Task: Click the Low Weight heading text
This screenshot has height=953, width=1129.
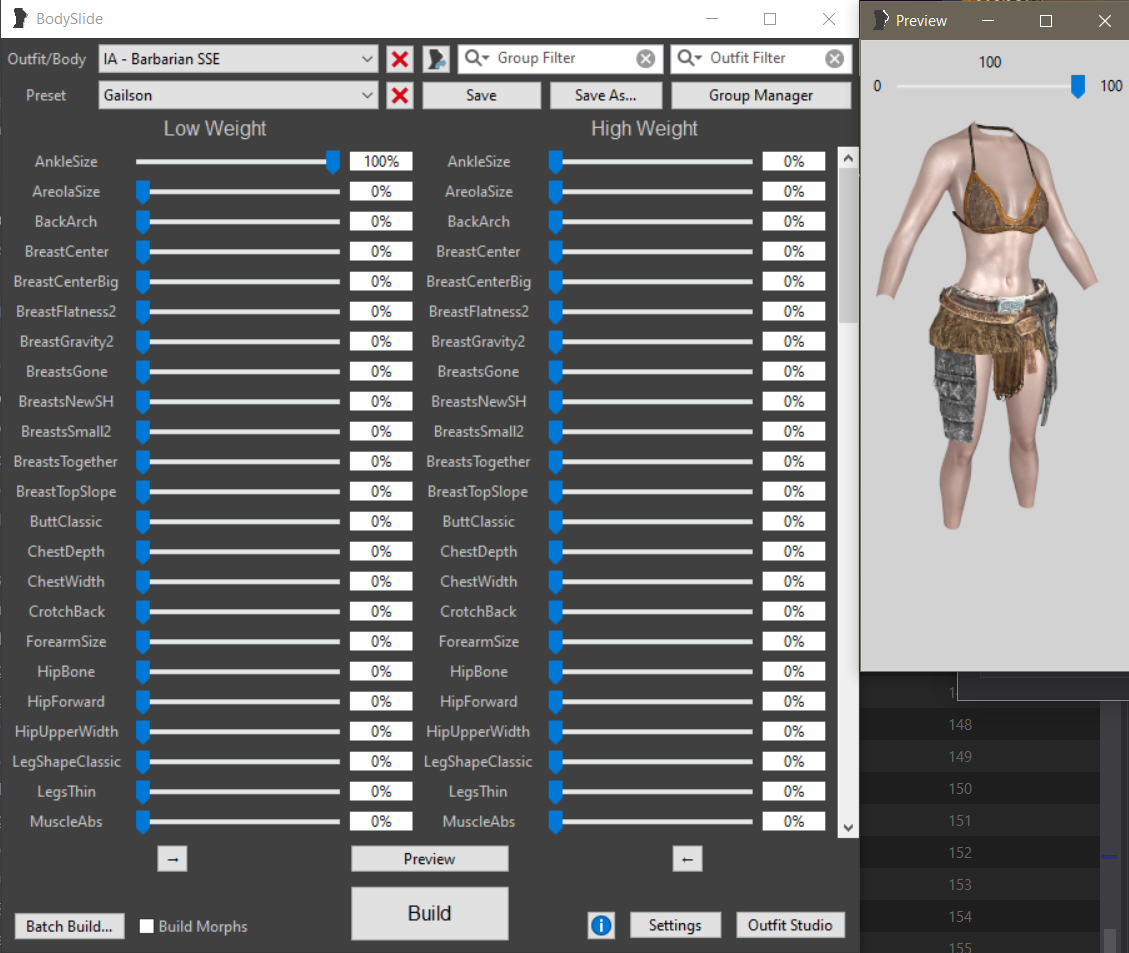Action: 215,129
